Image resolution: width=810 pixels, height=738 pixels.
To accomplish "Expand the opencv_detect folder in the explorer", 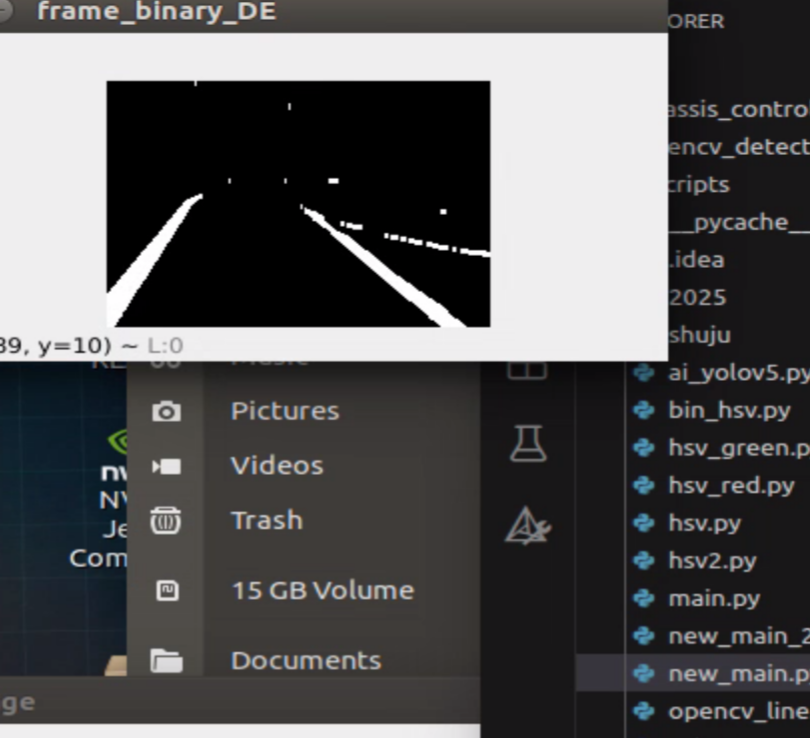I will pyautogui.click(x=739, y=147).
